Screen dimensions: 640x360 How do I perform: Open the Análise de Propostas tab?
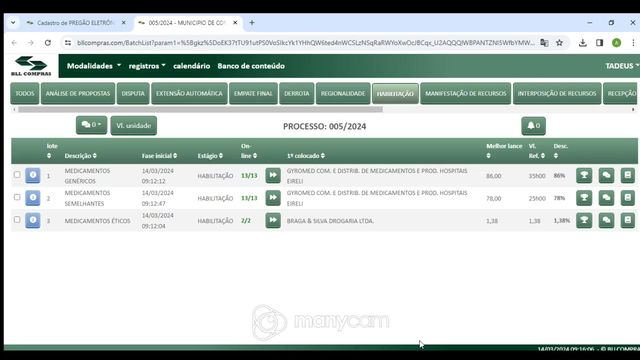coord(78,93)
